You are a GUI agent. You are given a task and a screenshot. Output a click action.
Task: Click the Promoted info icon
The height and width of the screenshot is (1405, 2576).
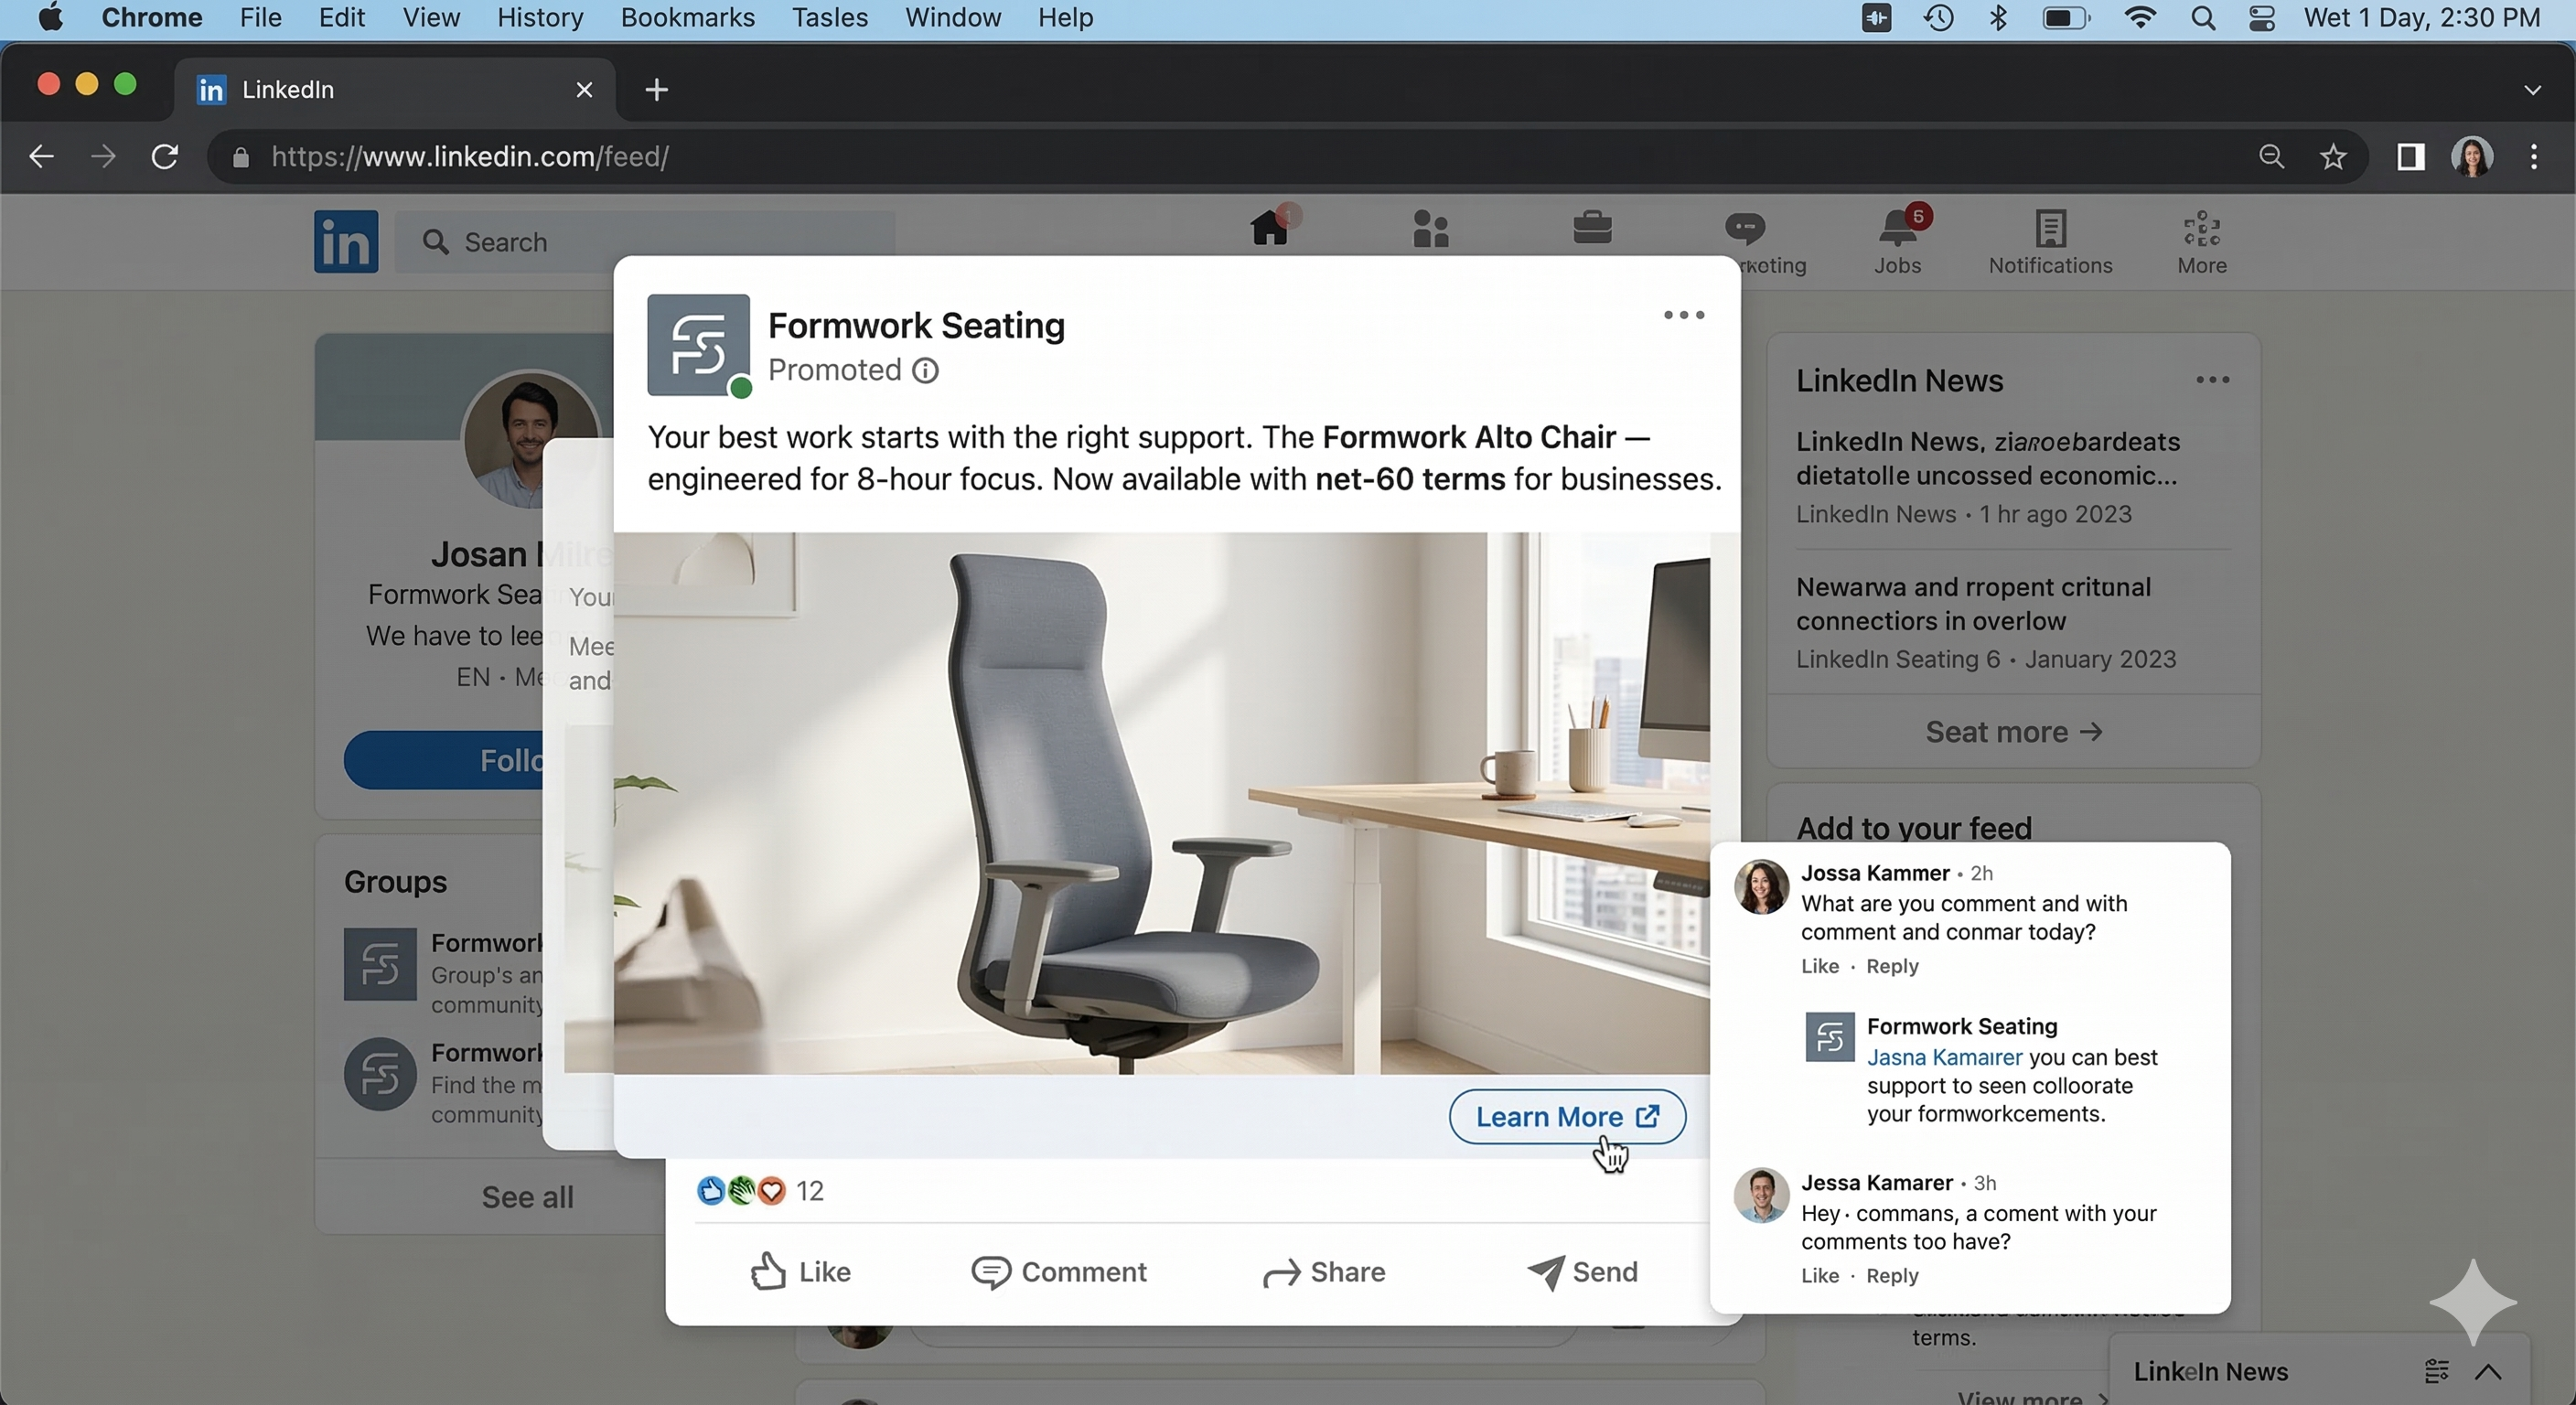click(926, 371)
